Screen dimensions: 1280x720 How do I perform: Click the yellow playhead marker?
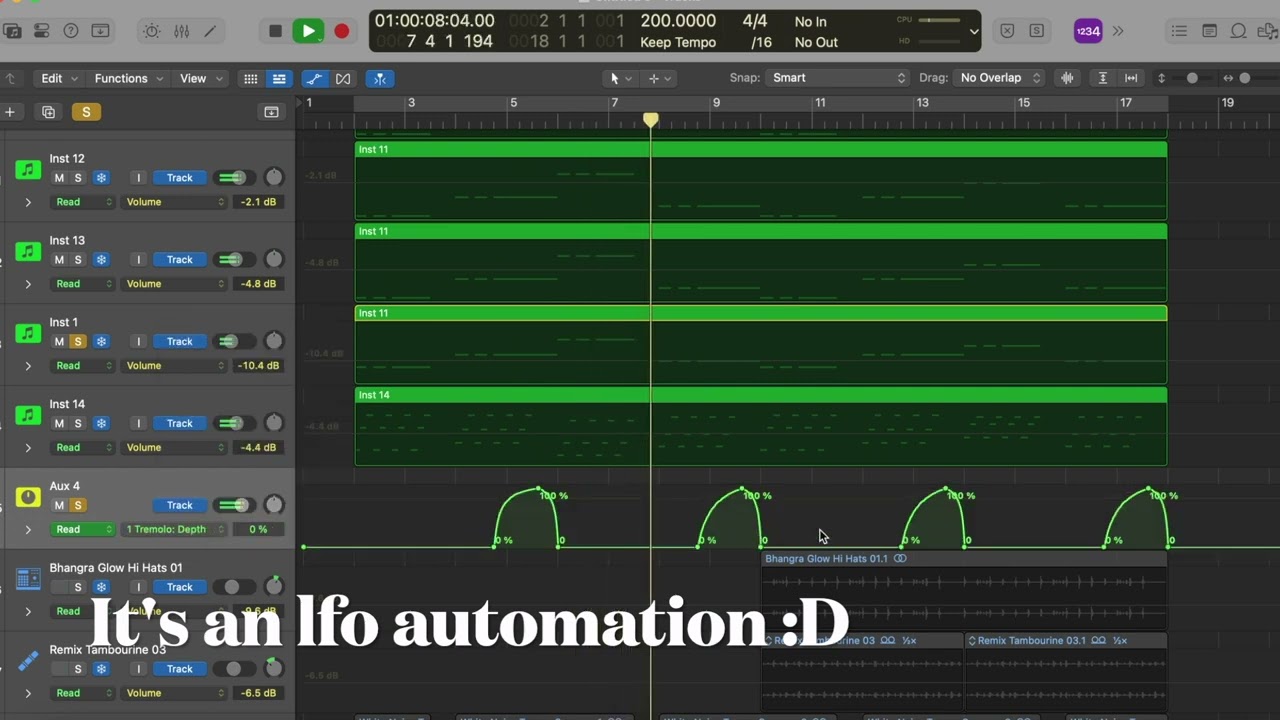pos(651,120)
